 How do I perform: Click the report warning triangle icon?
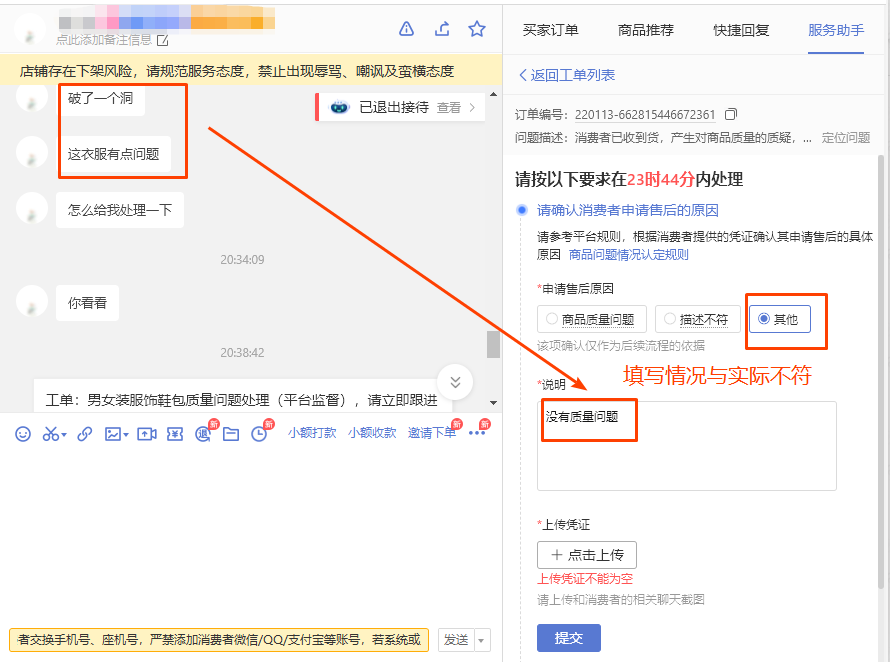pyautogui.click(x=406, y=29)
